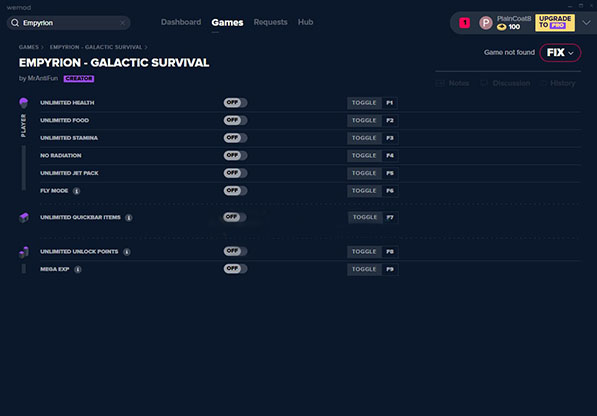Screen dimensions: 597x416
Task: Click Toggle button for Unlimited Quickbar Items
Action: point(365,217)
